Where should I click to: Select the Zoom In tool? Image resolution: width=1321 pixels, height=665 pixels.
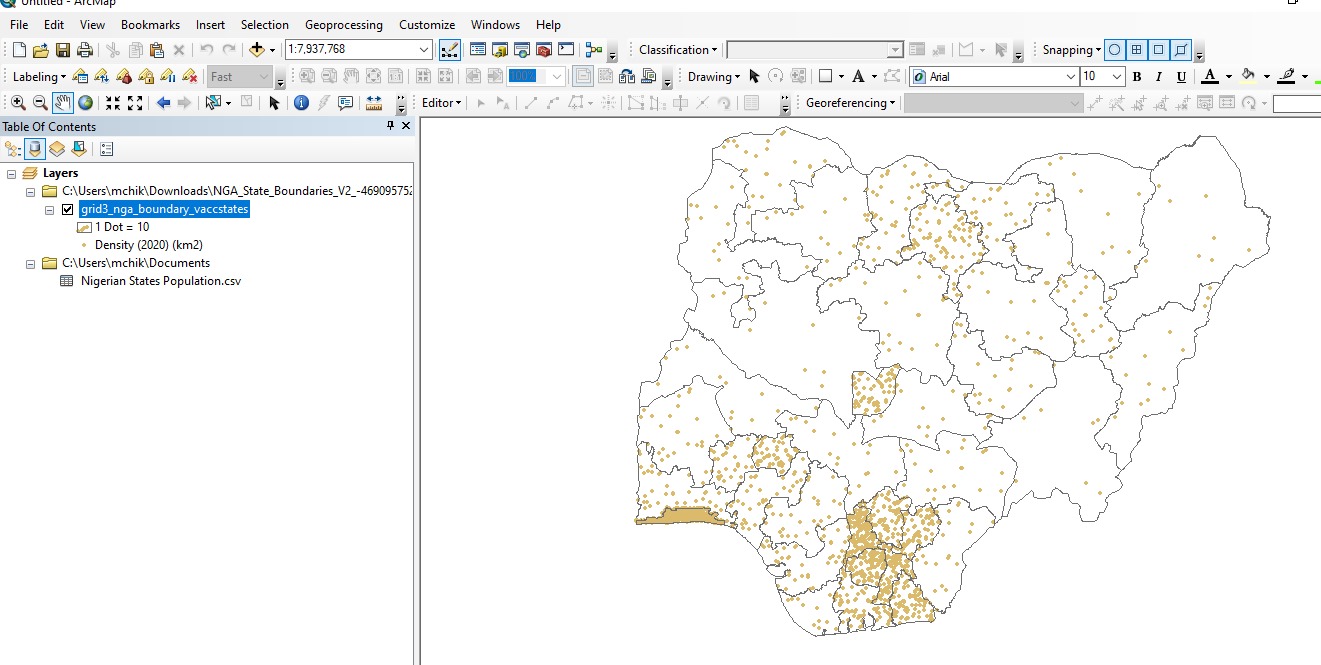18,102
